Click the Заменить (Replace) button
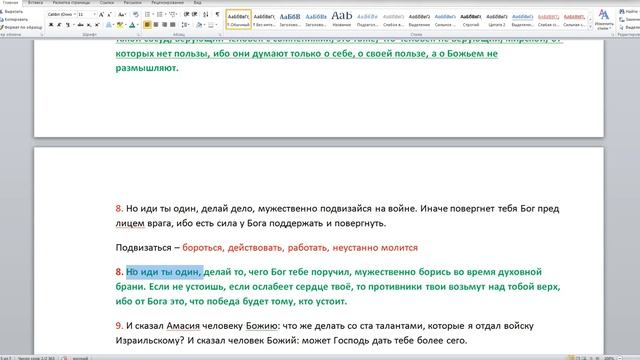Viewport: 640px width, 360px height. [x=629, y=20]
